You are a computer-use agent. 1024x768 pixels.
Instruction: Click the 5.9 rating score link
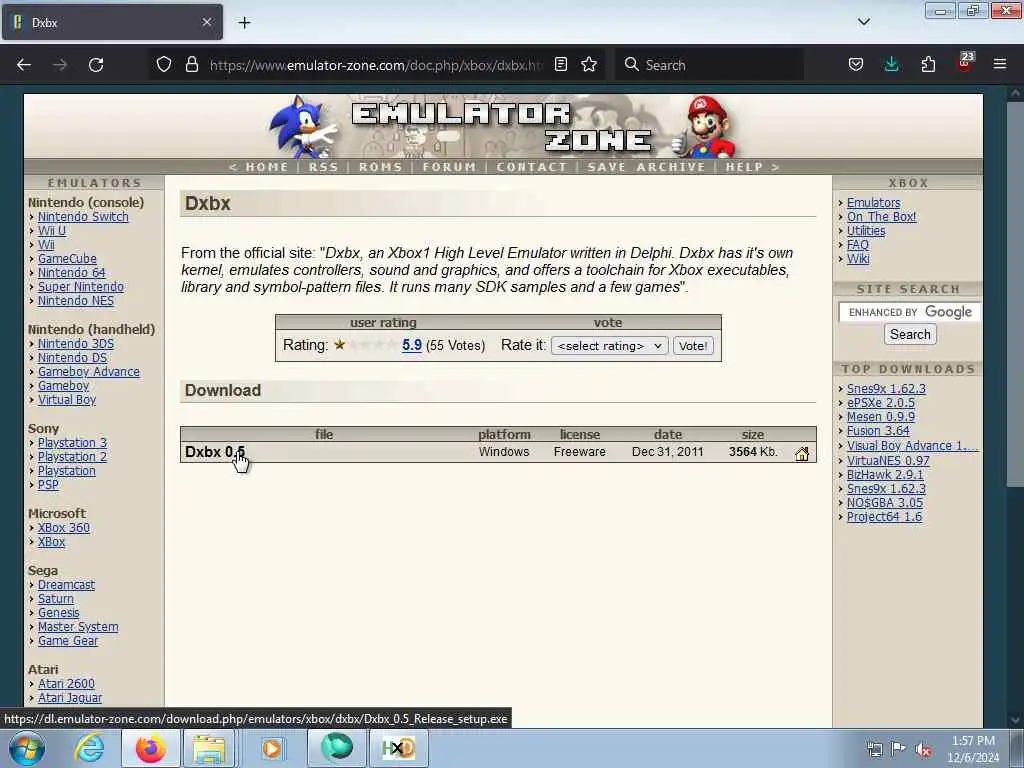pyautogui.click(x=411, y=345)
